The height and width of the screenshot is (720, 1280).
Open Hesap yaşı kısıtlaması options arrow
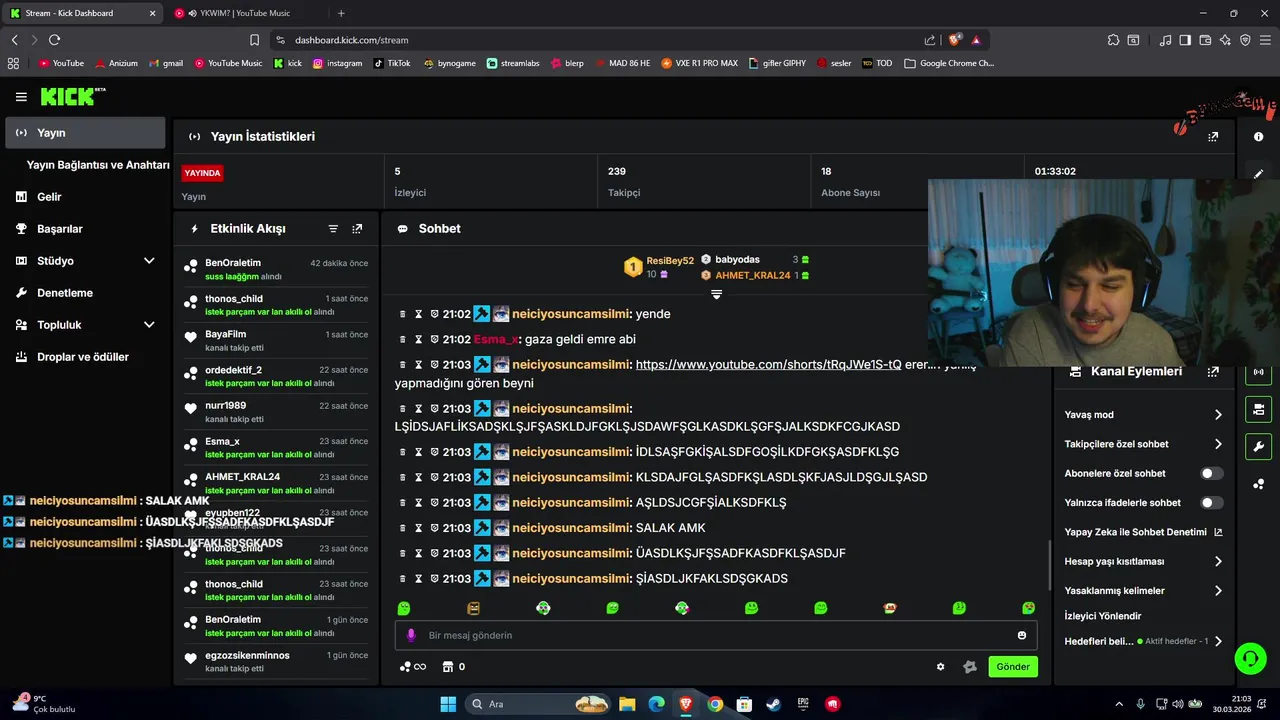click(1218, 562)
